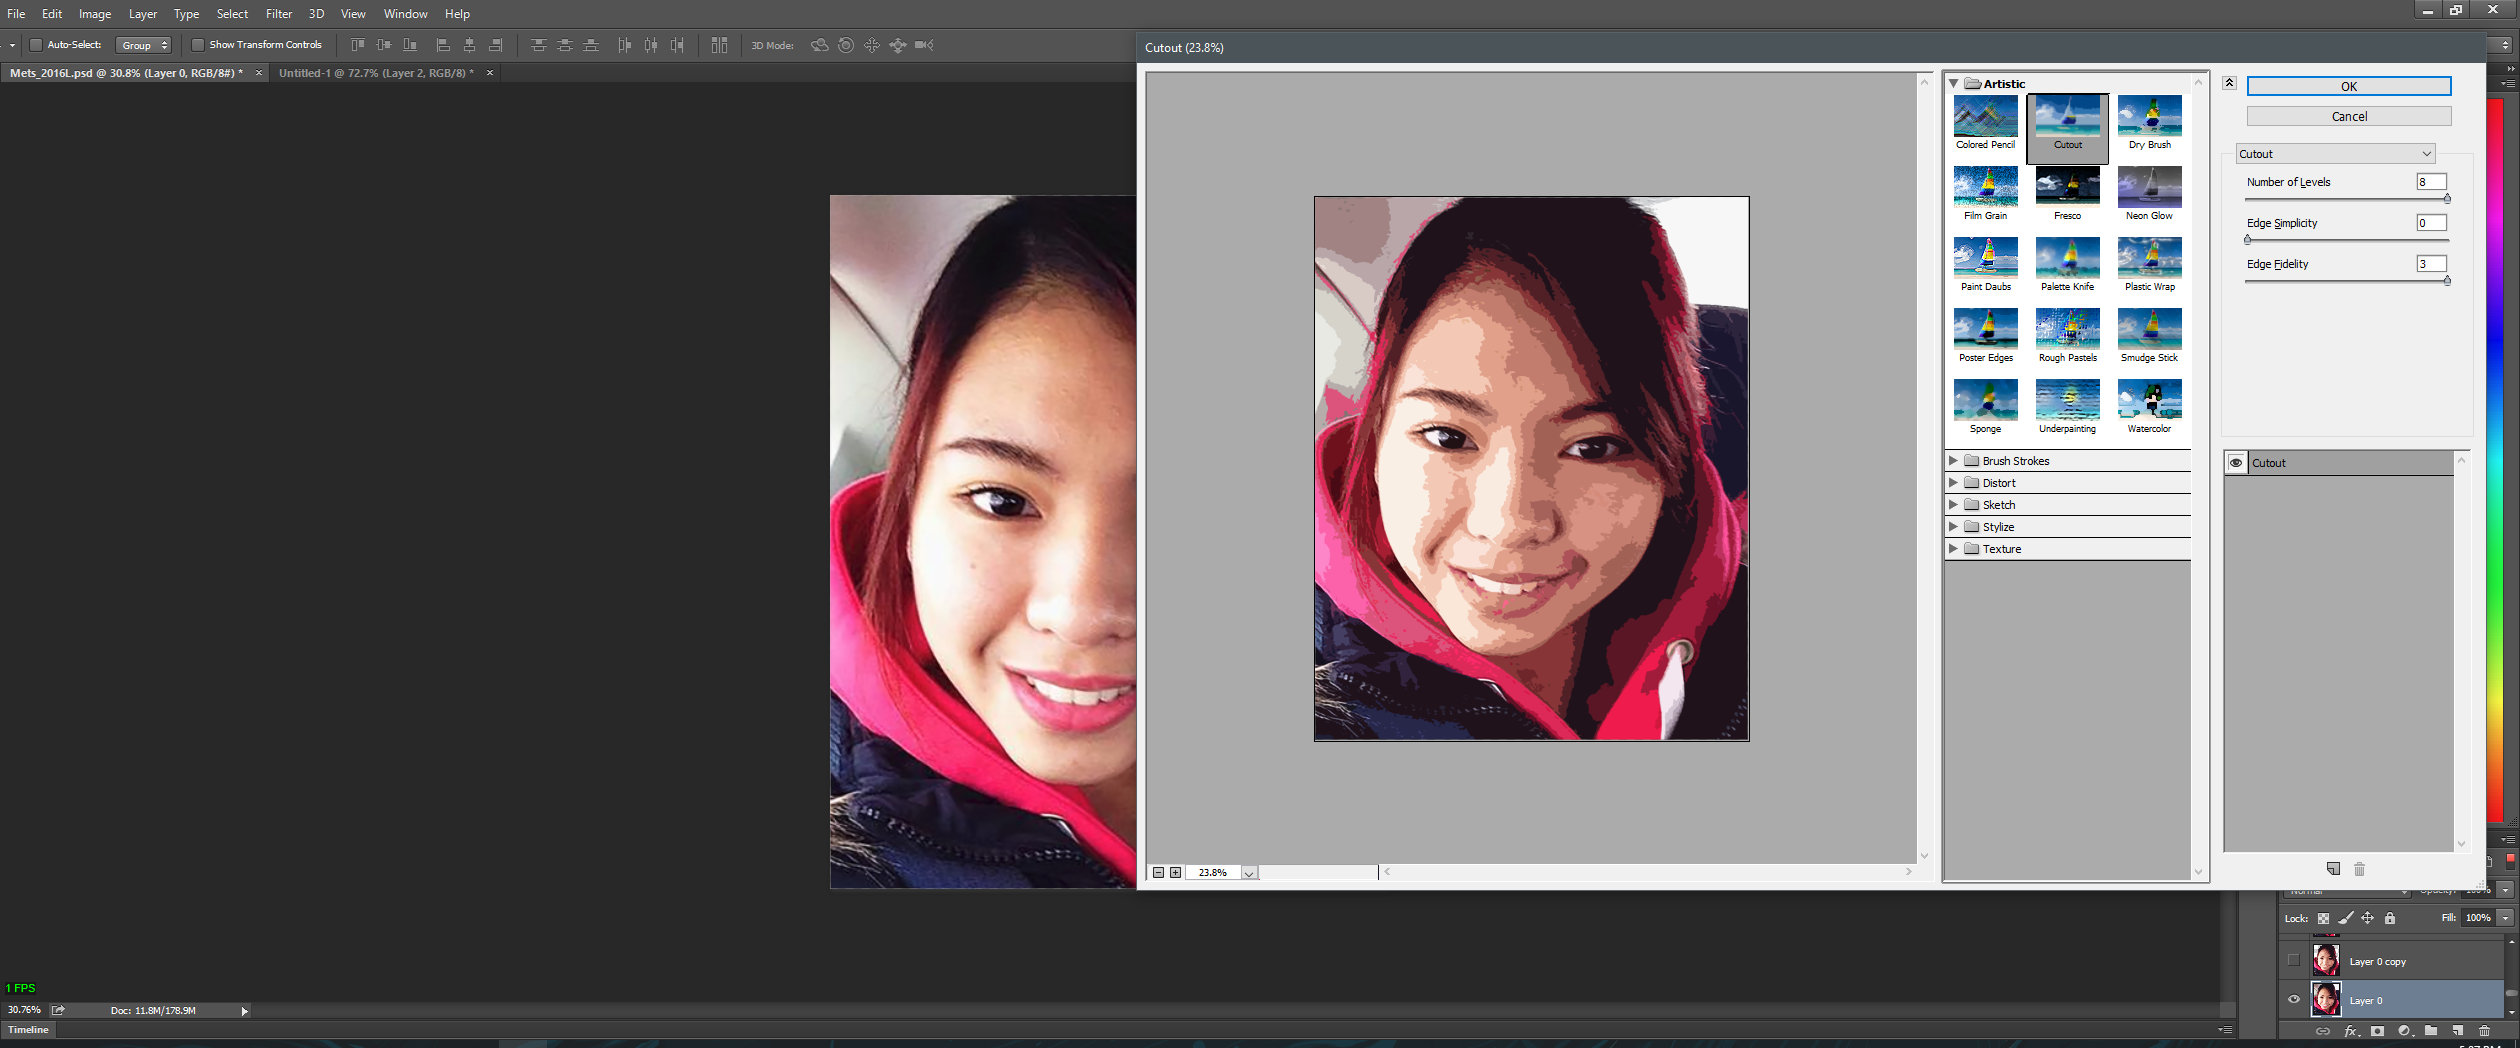2520x1048 pixels.
Task: Click the Edge Fidelity slider
Action: 2347,281
